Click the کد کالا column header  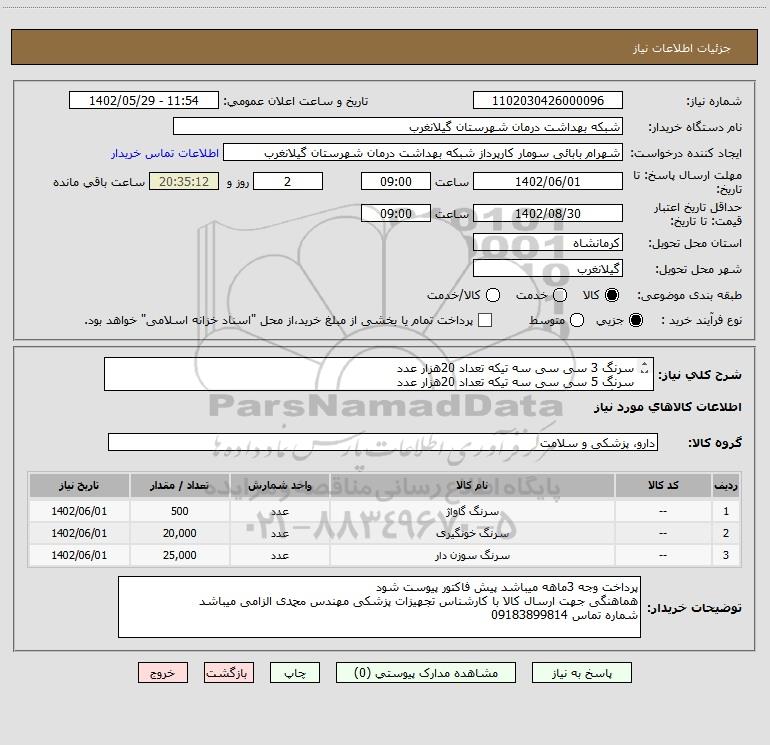click(x=663, y=485)
